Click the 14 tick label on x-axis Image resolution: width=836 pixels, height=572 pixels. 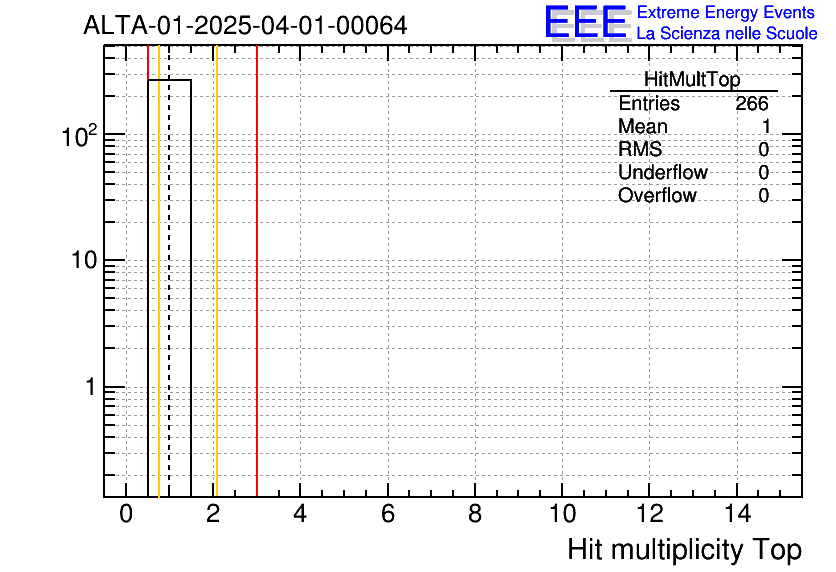pyautogui.click(x=736, y=514)
